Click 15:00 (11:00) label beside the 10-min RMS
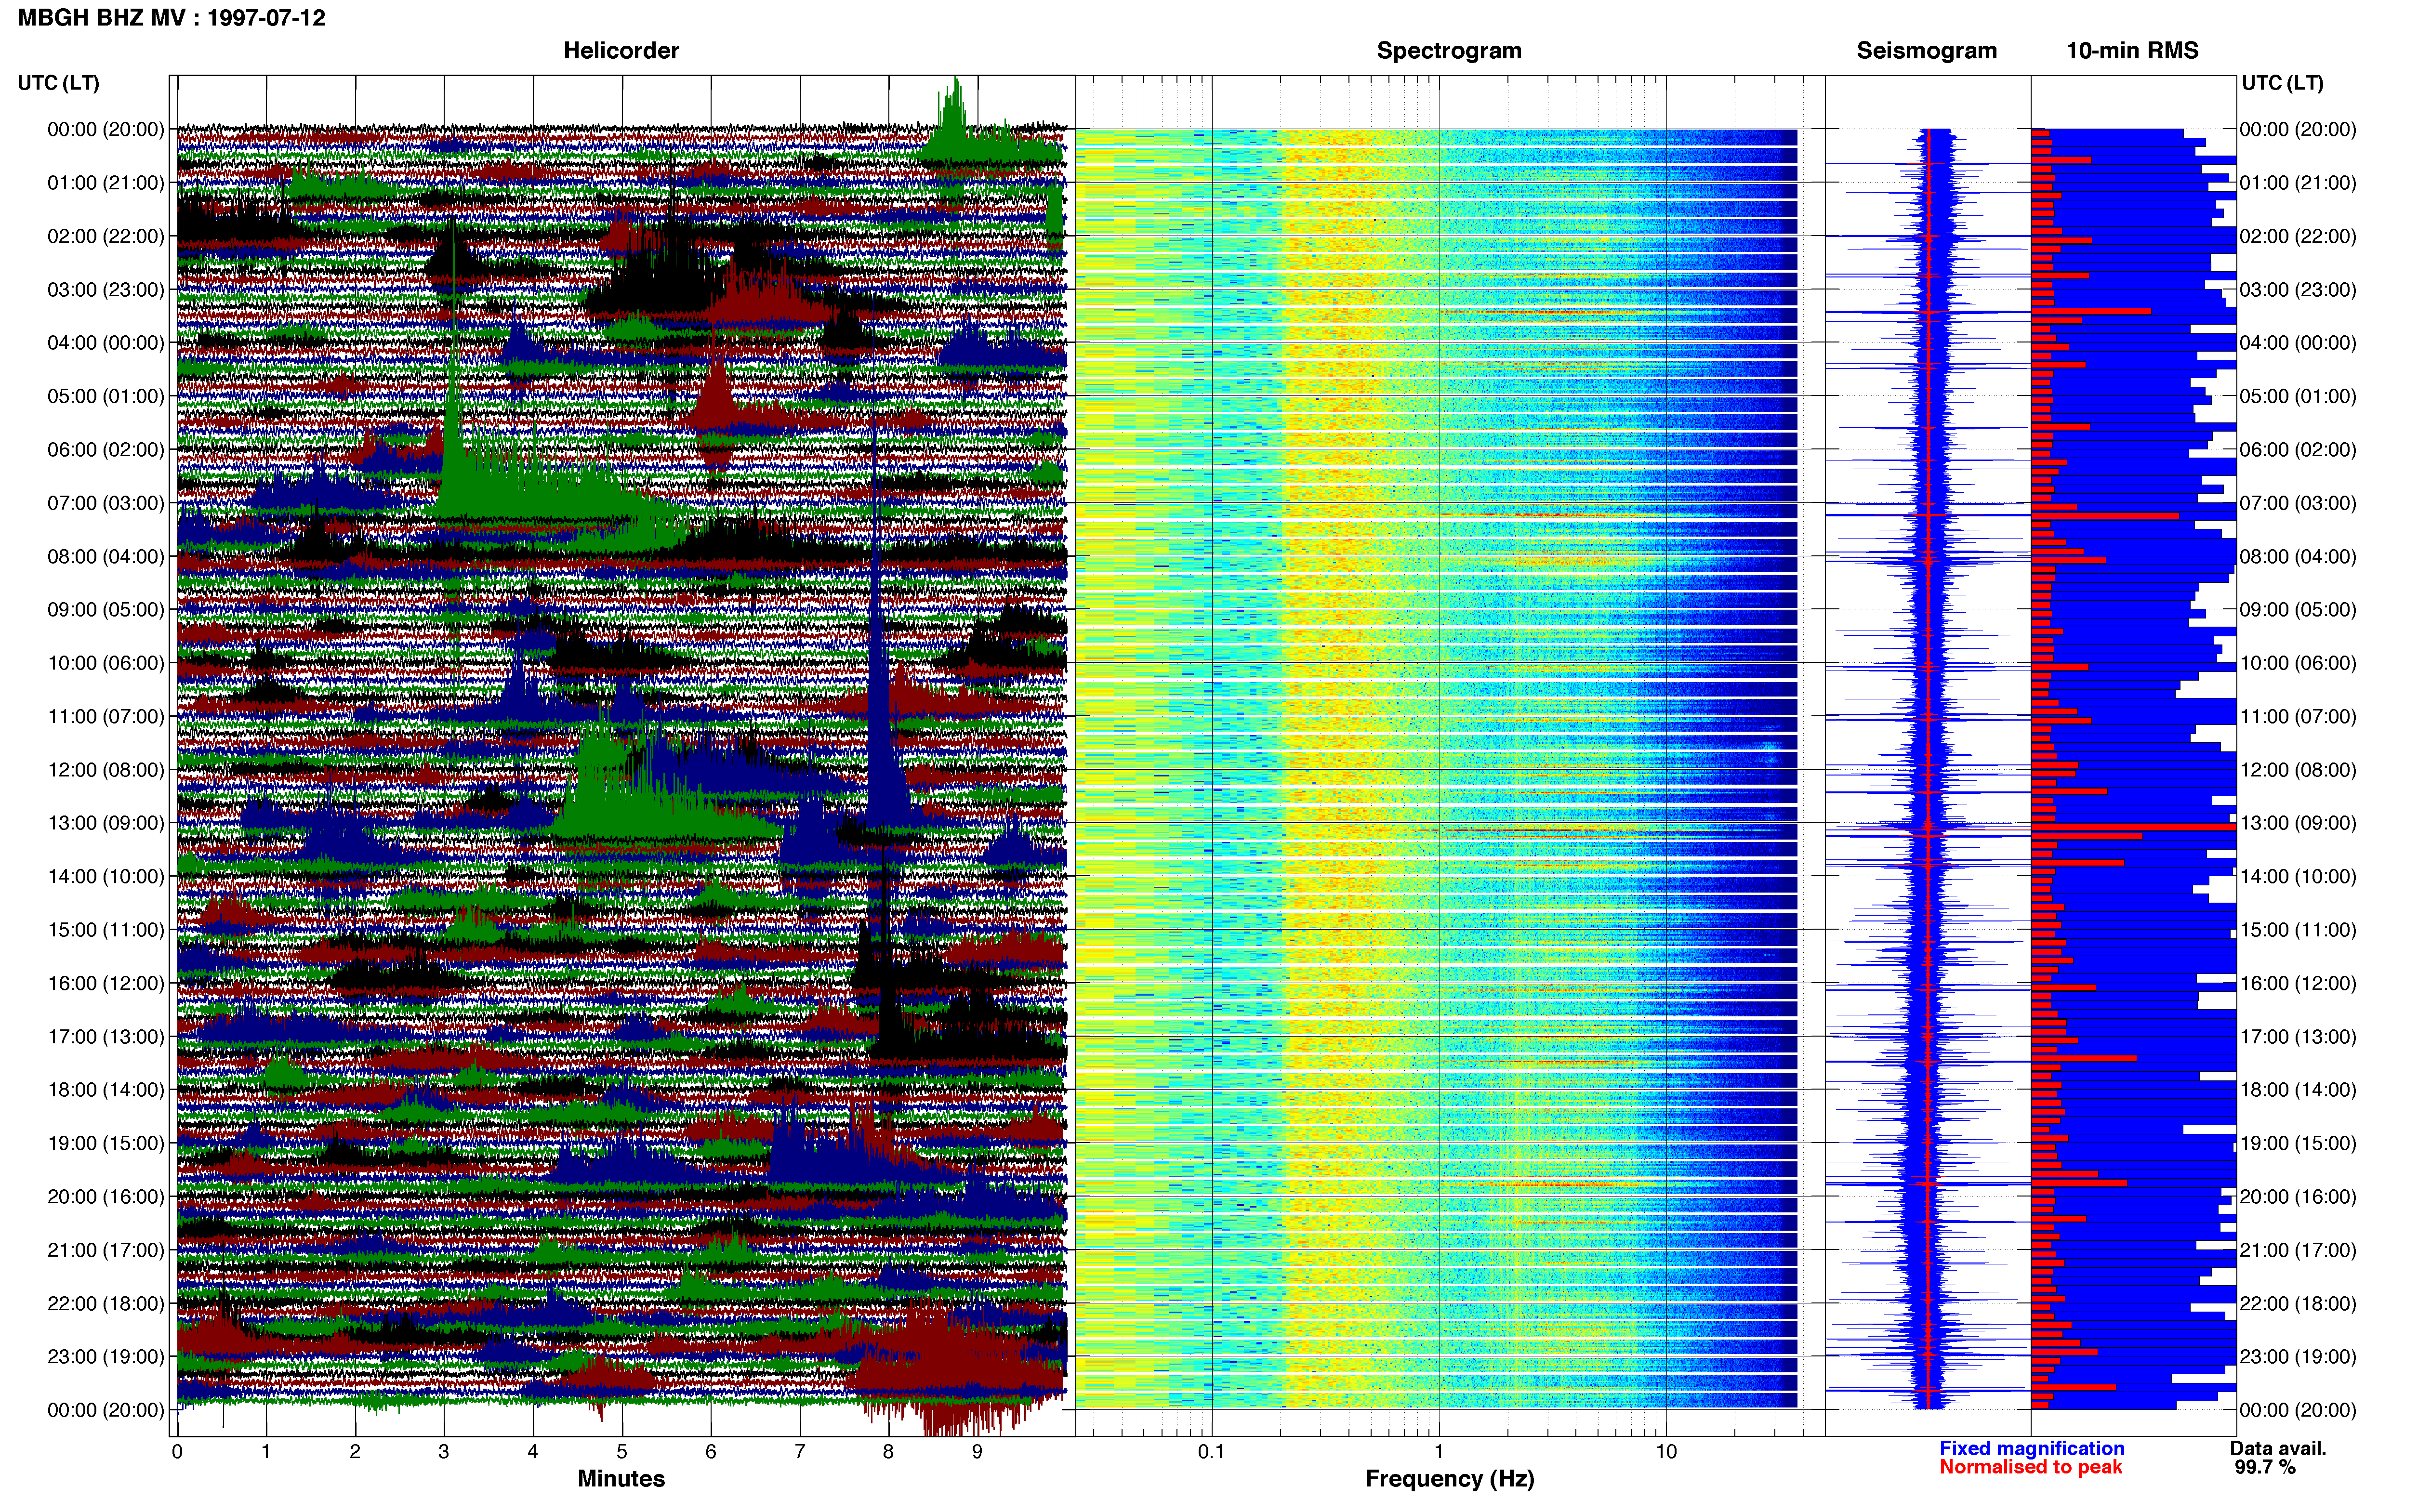The image size is (2418, 1512). [x=2298, y=930]
